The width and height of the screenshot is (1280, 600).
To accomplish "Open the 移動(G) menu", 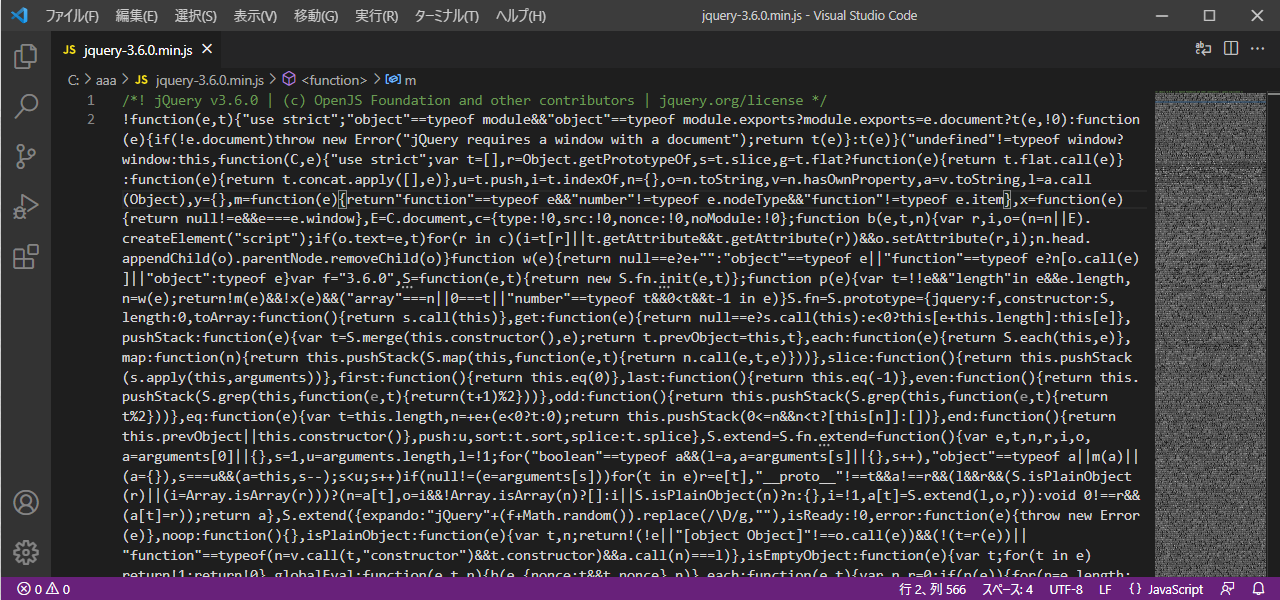I will [316, 16].
